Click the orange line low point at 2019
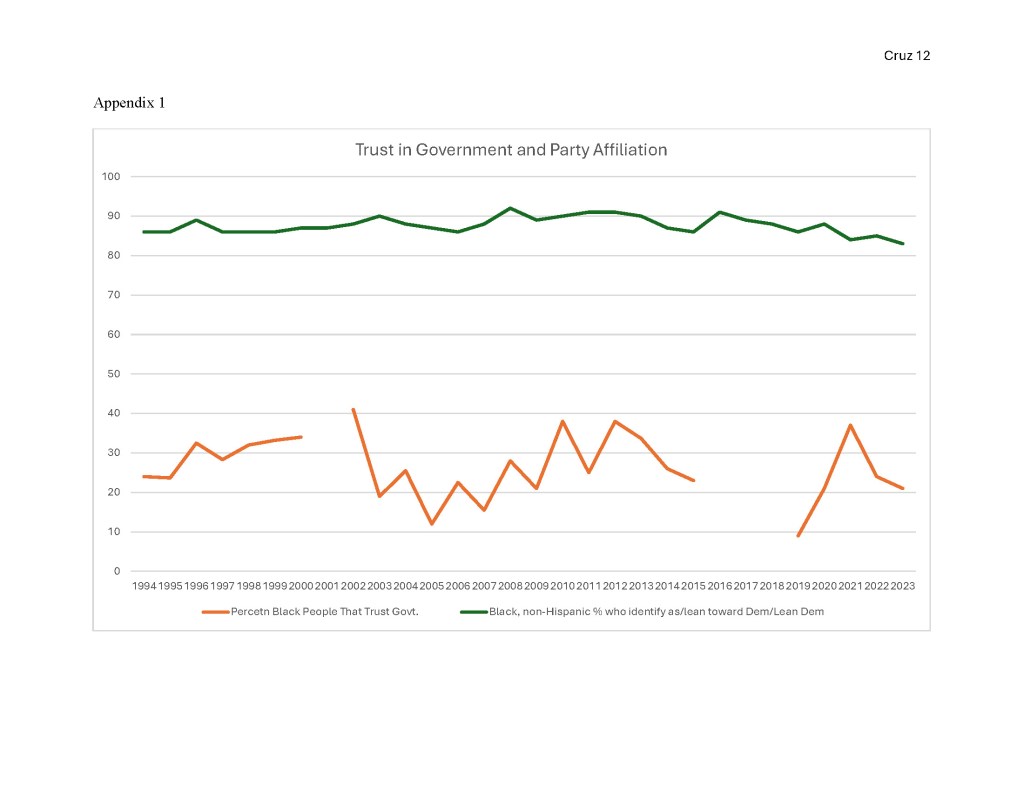 (x=798, y=536)
